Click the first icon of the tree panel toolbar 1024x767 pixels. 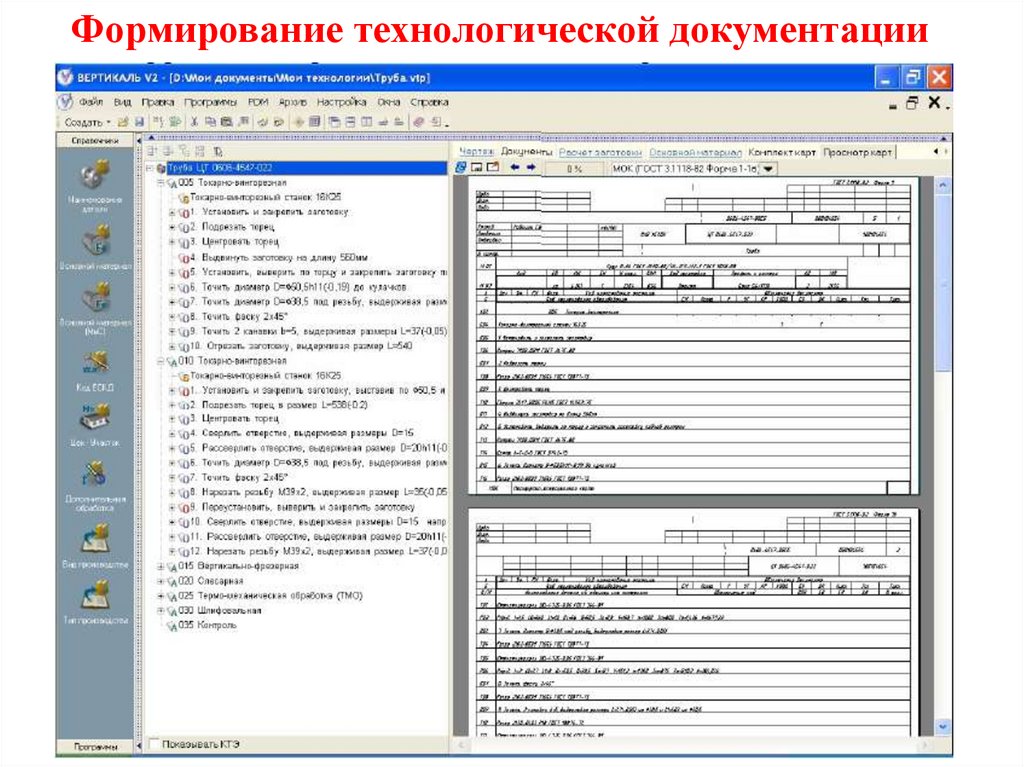pyautogui.click(x=153, y=152)
